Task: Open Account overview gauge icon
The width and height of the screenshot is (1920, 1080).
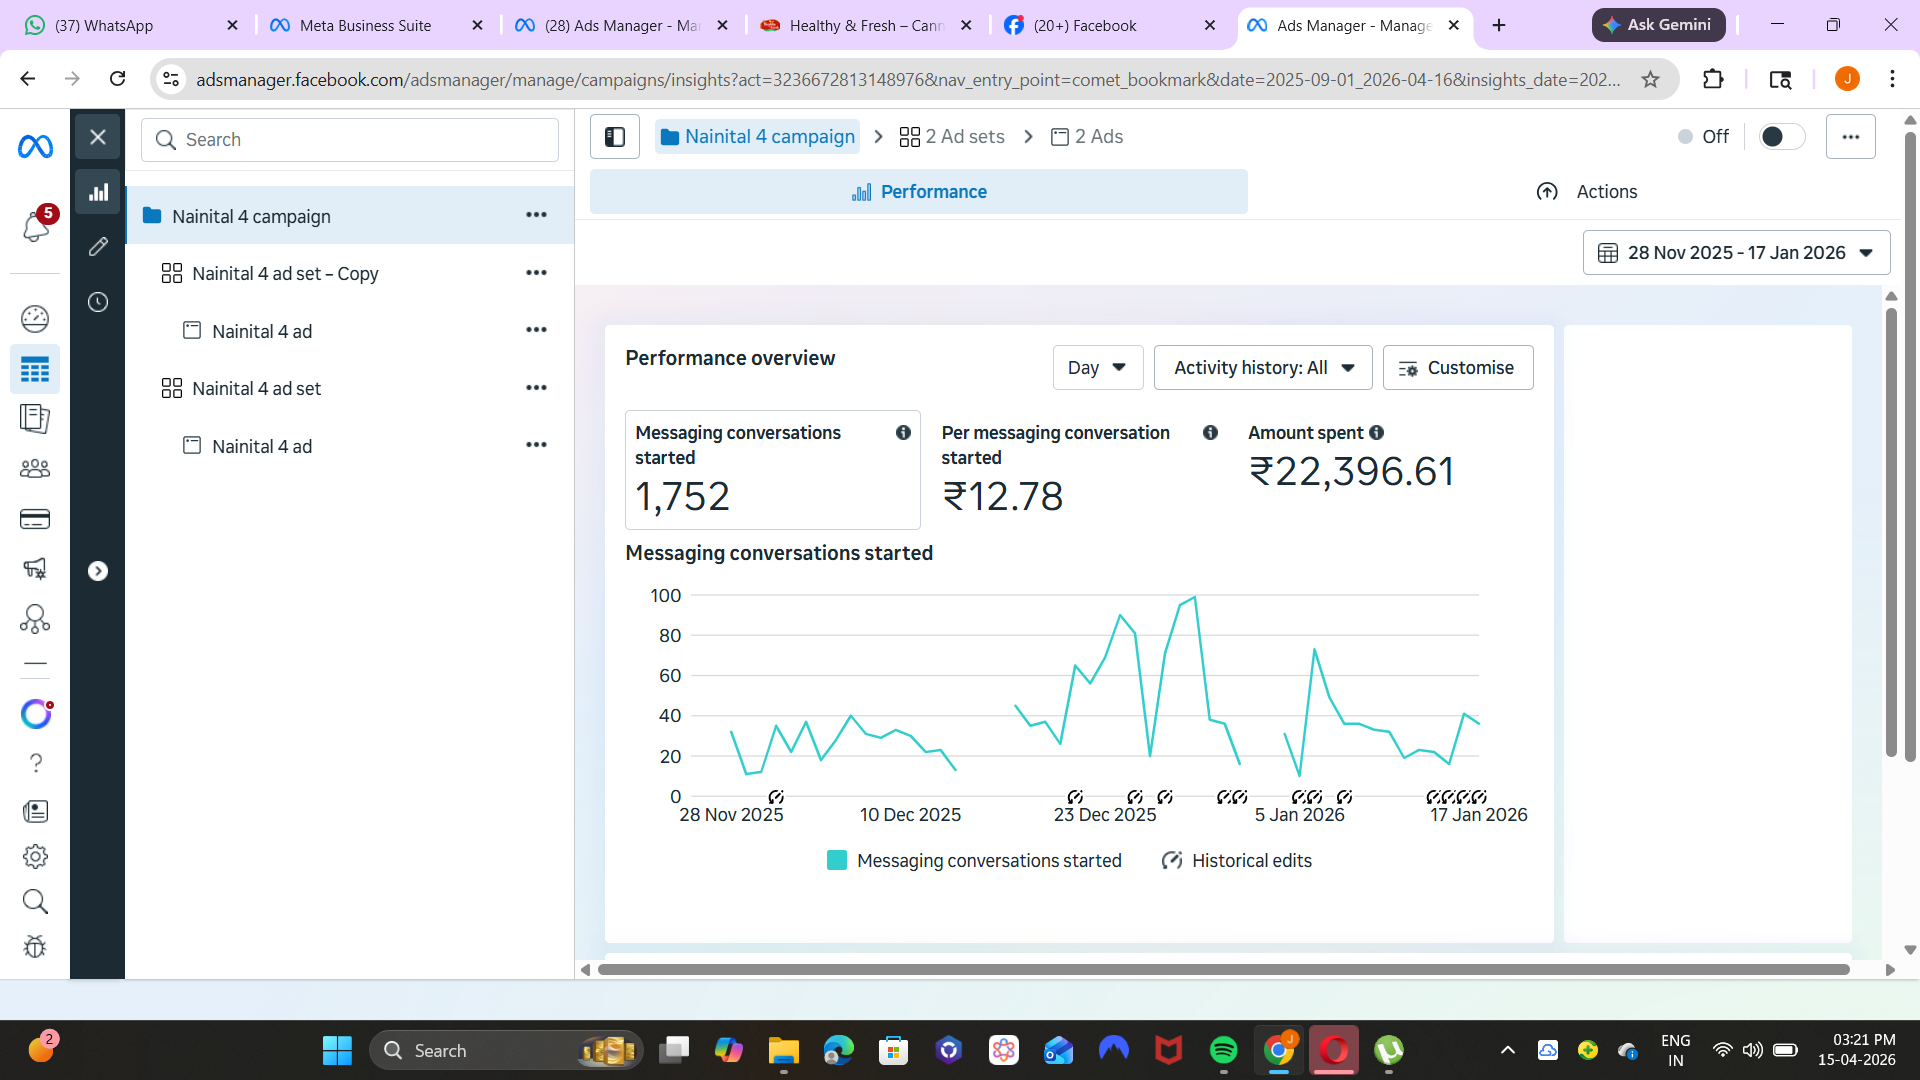Action: pos(35,318)
